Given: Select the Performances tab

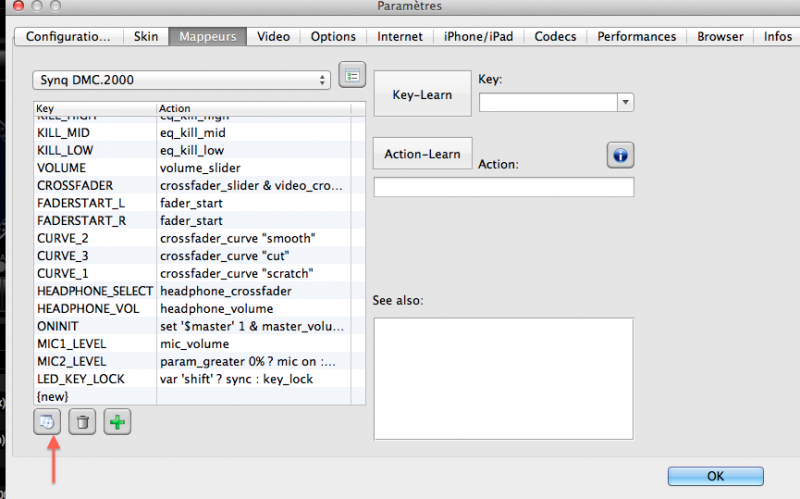Looking at the screenshot, I should coord(636,37).
